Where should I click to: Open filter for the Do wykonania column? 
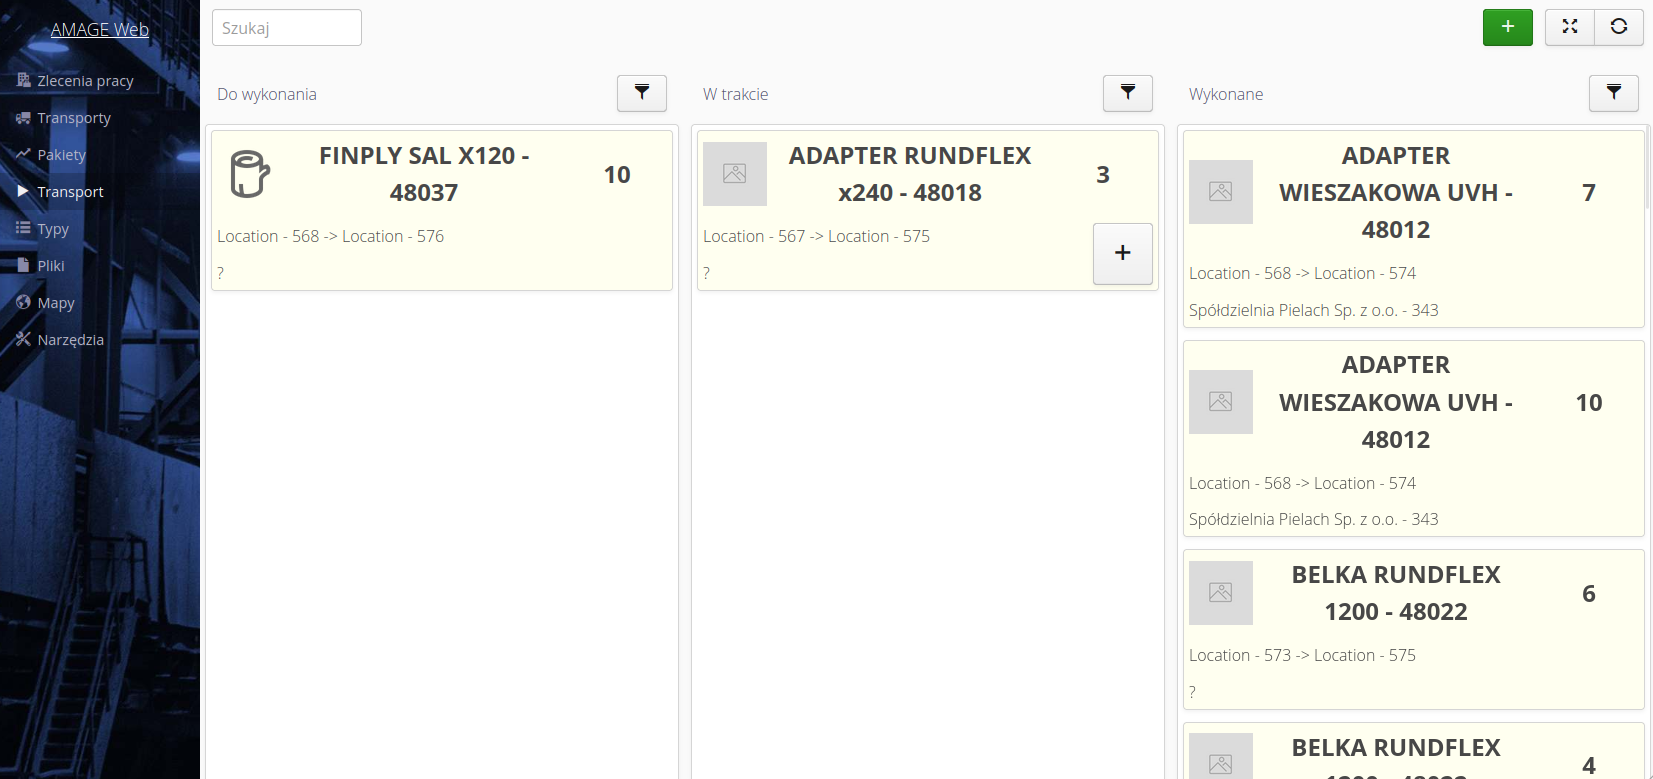(641, 93)
